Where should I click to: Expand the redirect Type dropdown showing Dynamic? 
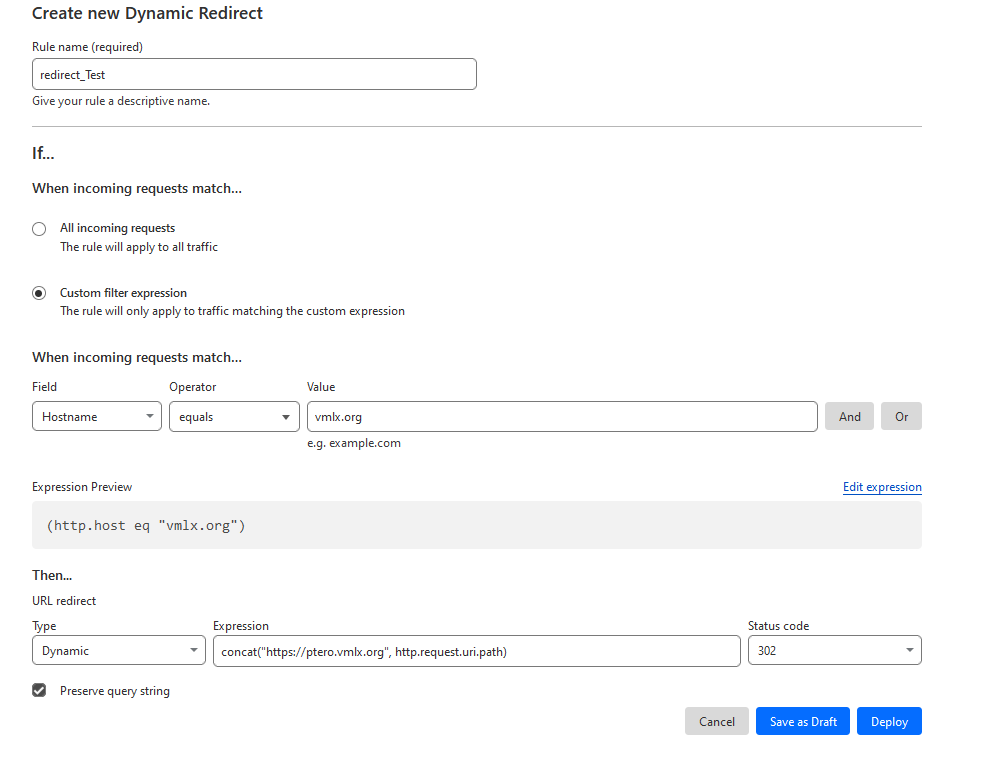pyautogui.click(x=118, y=651)
